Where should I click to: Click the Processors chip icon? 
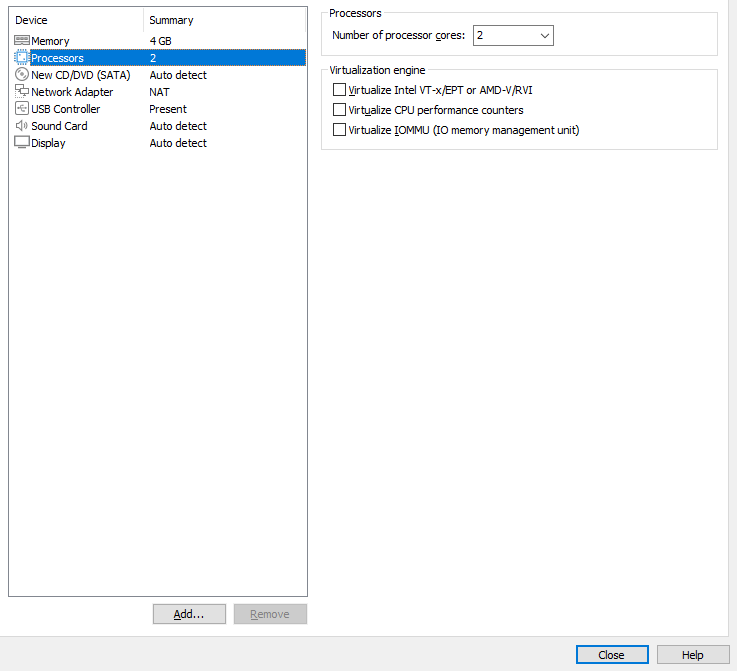[x=22, y=57]
